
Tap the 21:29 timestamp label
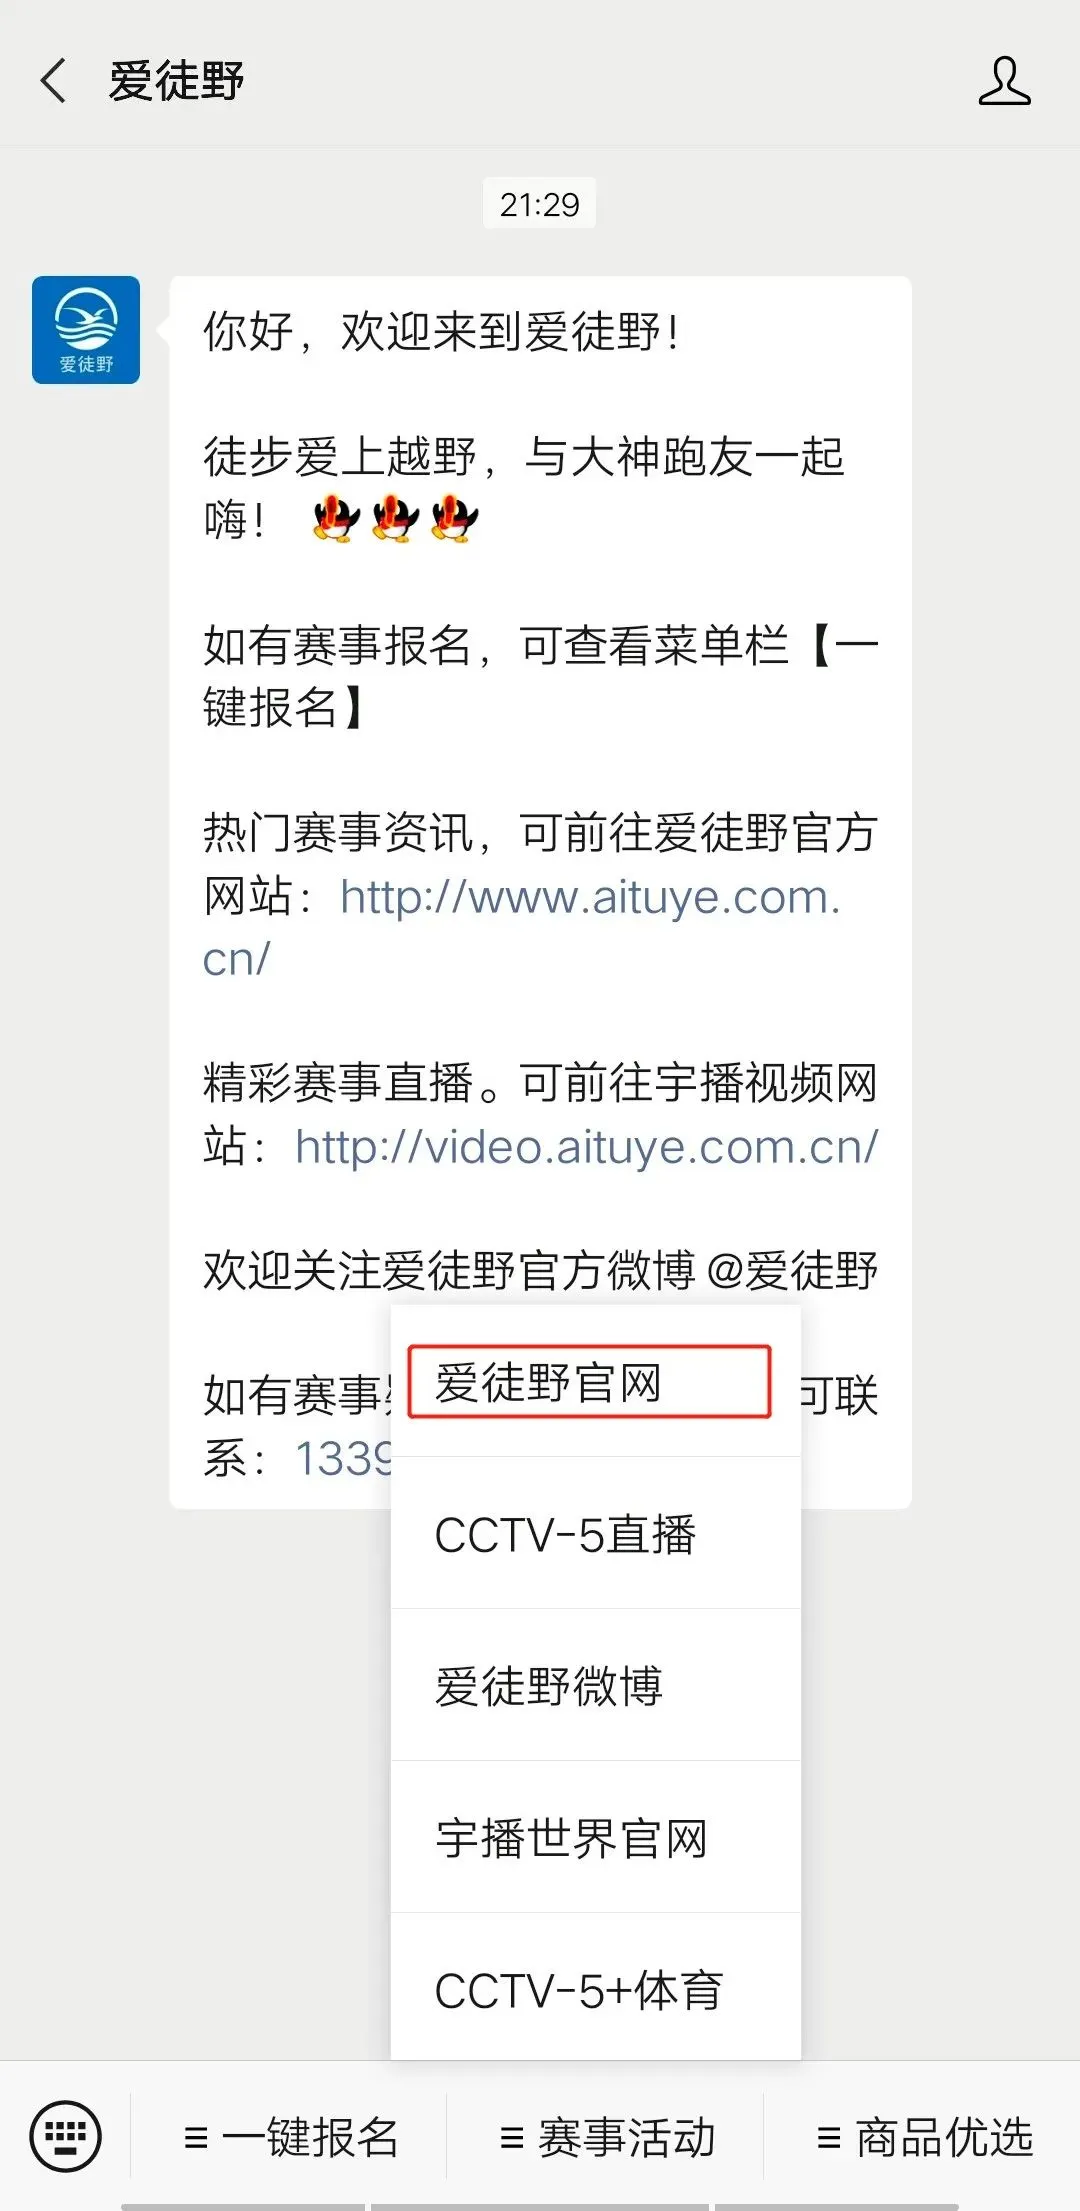[x=540, y=204]
